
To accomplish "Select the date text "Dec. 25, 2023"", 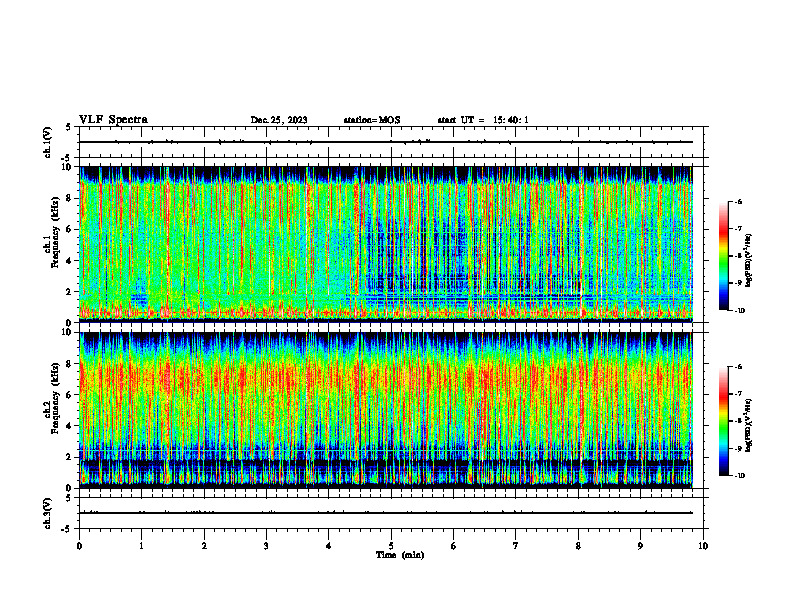I will point(279,120).
